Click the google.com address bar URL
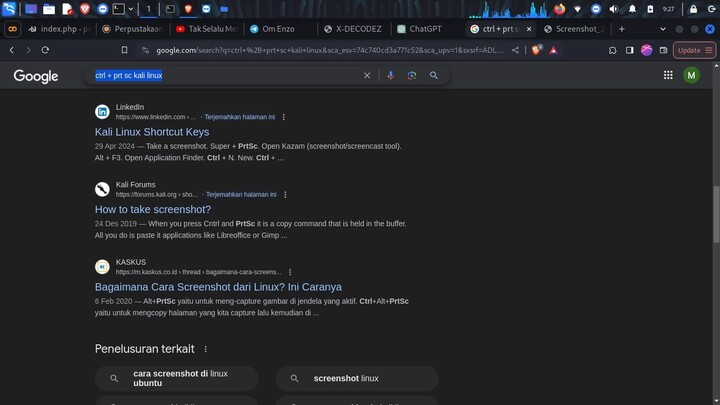Viewport: 720px width, 405px height. point(330,50)
